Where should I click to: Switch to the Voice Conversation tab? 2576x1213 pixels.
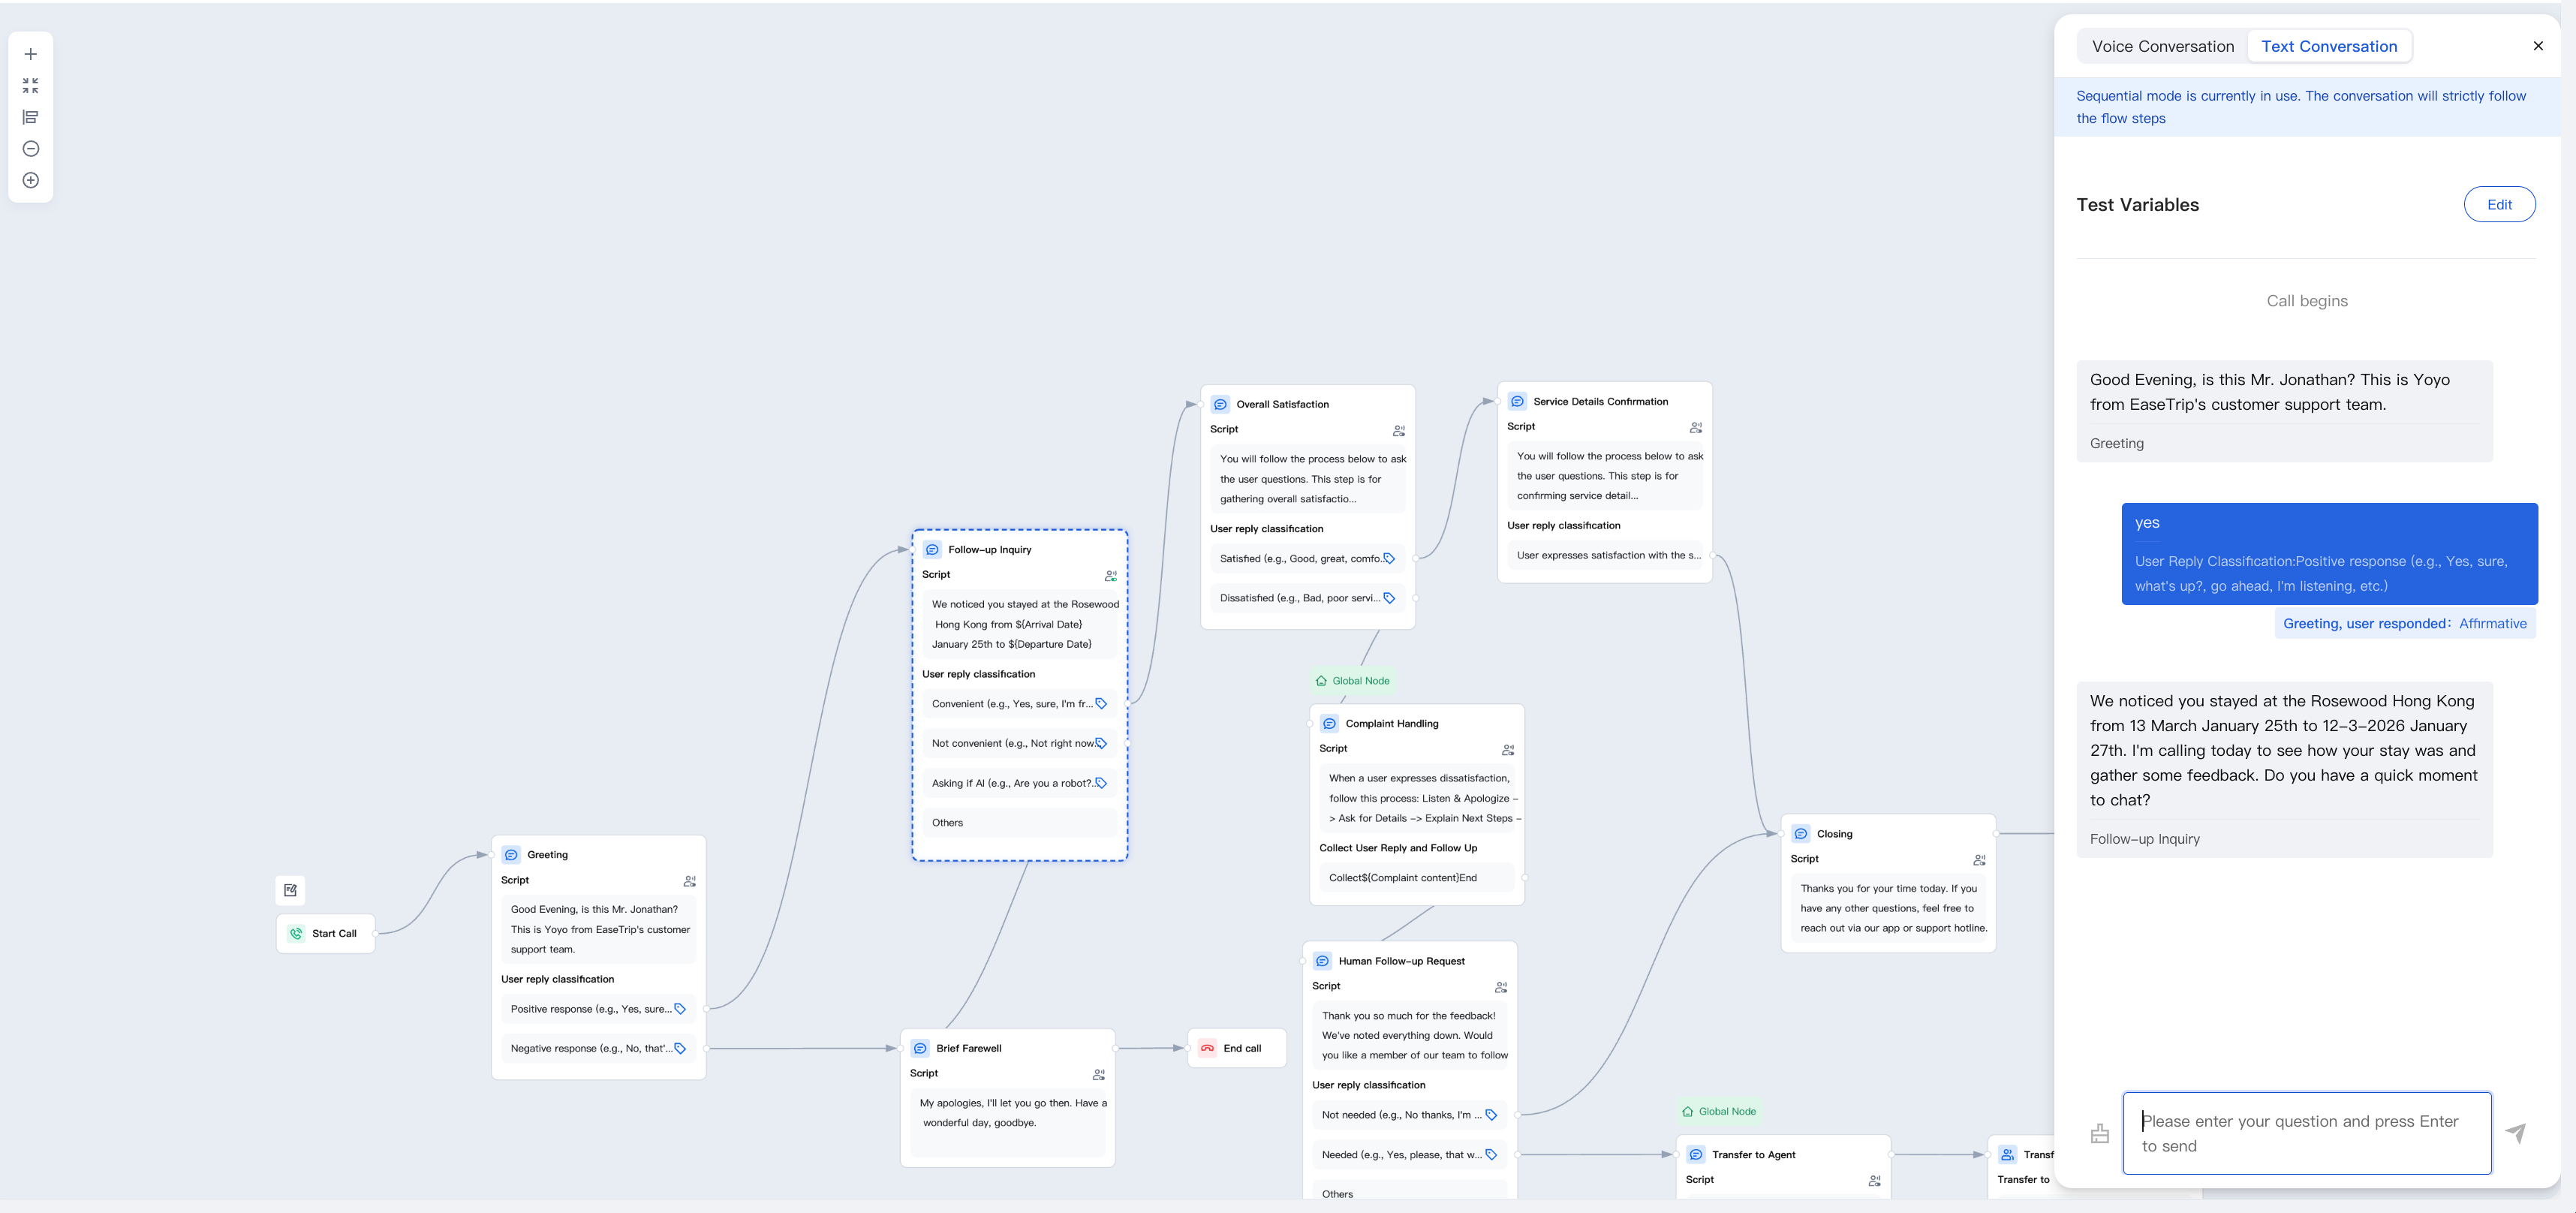coord(2163,46)
